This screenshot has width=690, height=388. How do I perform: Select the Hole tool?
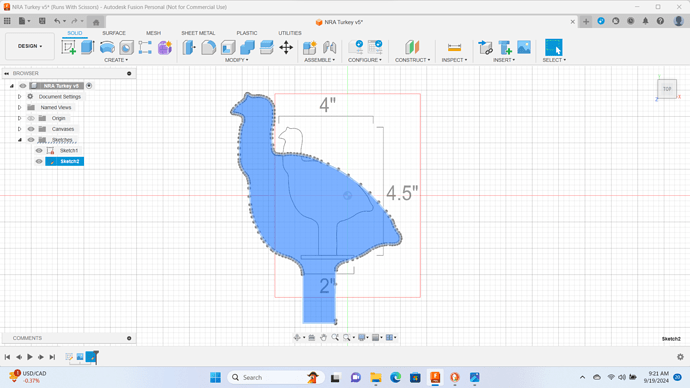pyautogui.click(x=126, y=47)
